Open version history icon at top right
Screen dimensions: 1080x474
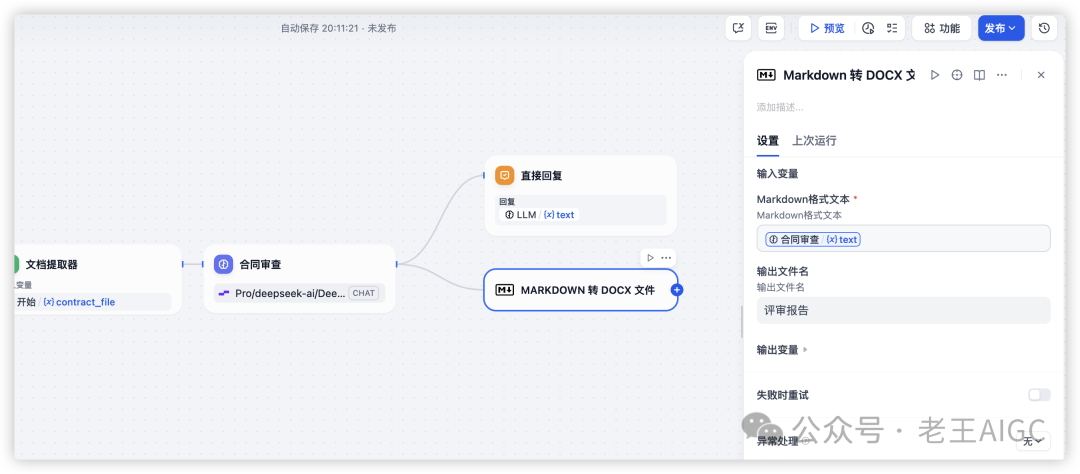[1044, 28]
